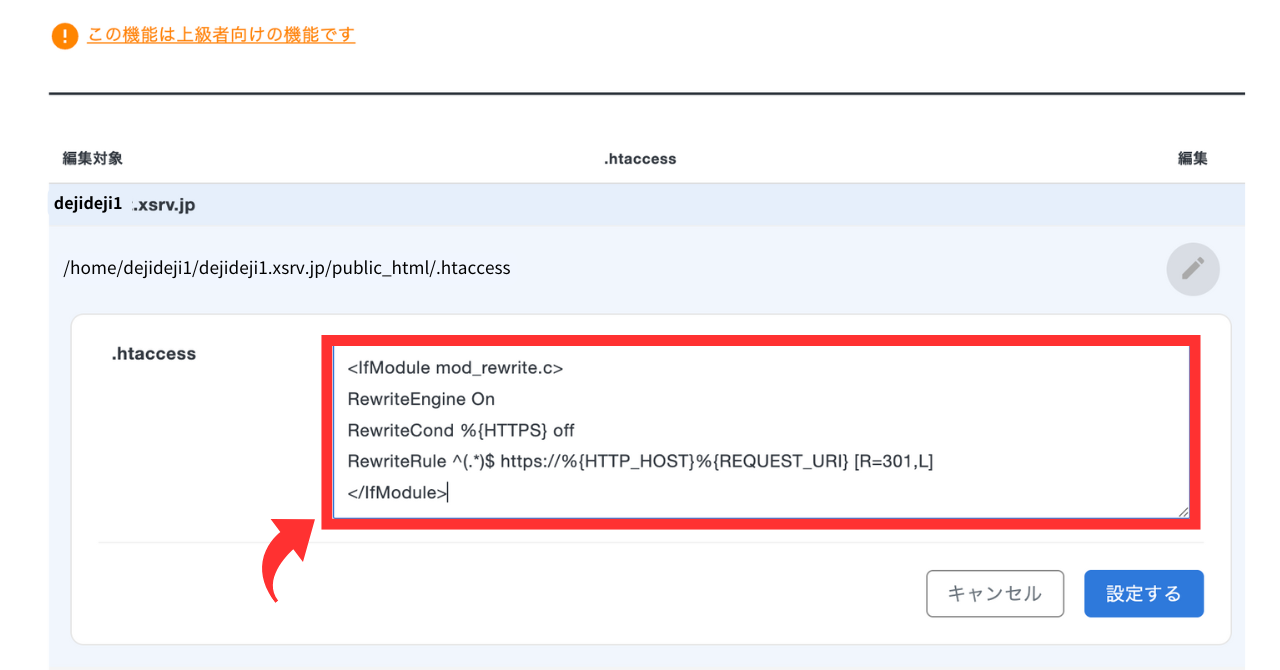Viewport: 1280px width, 670px height.
Task: Grab the textarea resize handle corner
Action: (x=1183, y=511)
